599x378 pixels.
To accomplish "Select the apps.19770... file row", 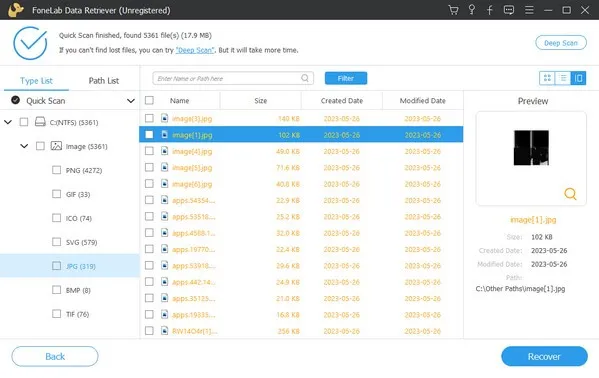I will click(x=301, y=249).
